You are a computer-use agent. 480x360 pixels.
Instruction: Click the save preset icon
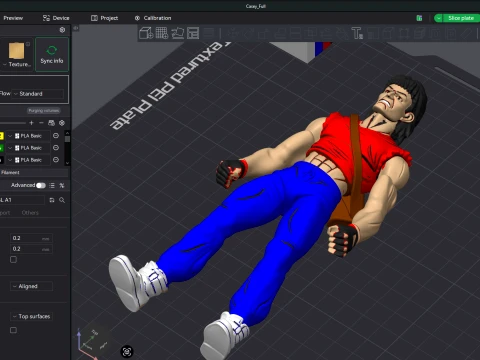(x=52, y=200)
